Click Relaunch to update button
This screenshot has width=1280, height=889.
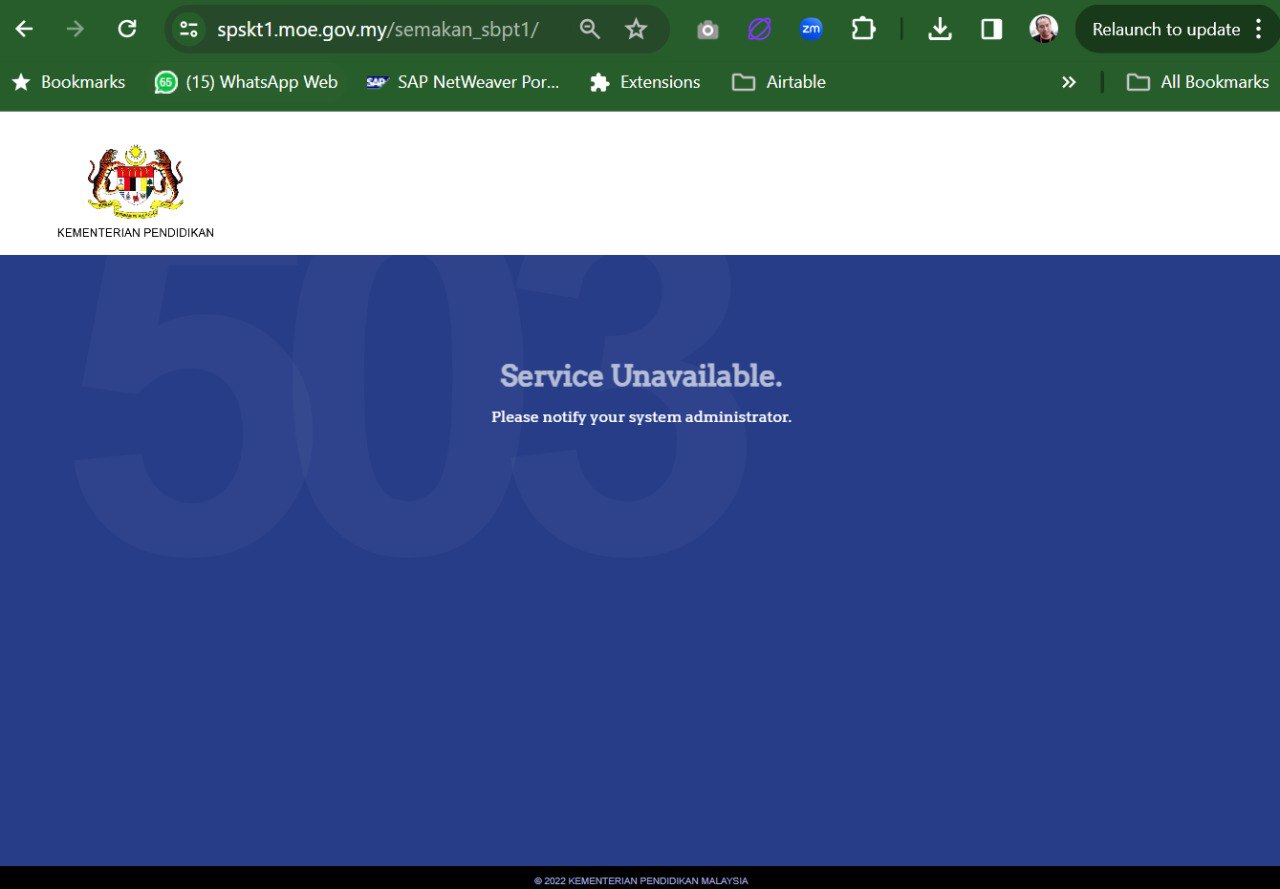point(1165,29)
